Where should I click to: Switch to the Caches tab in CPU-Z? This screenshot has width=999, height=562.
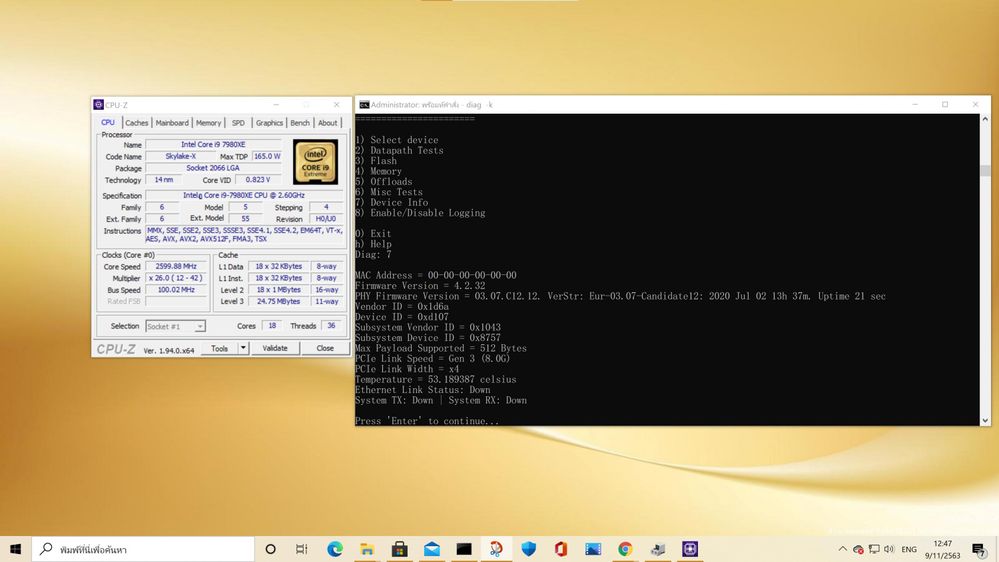click(136, 122)
